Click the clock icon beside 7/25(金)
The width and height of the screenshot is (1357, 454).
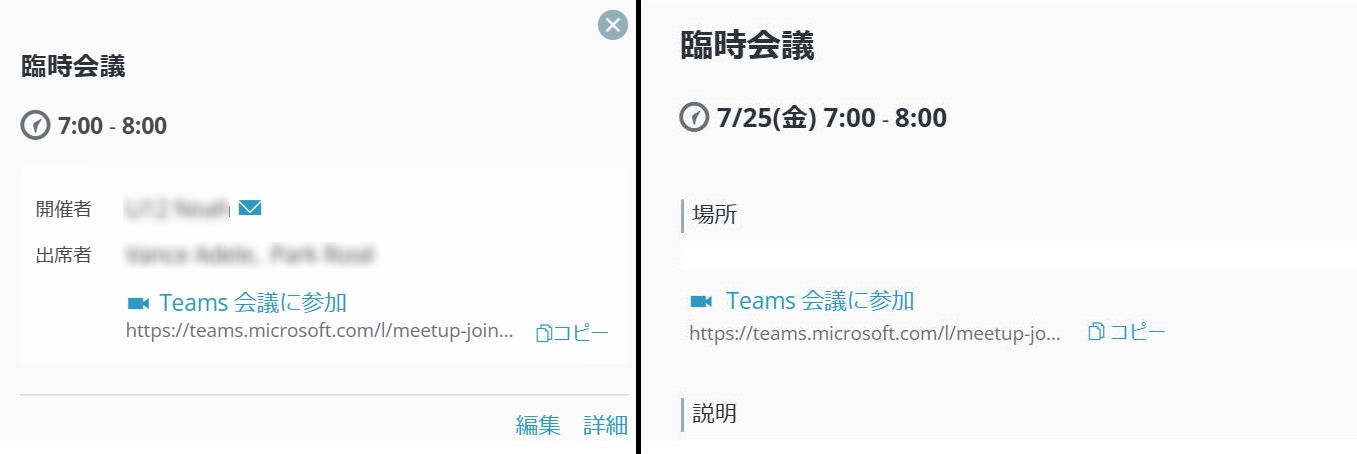click(x=694, y=118)
